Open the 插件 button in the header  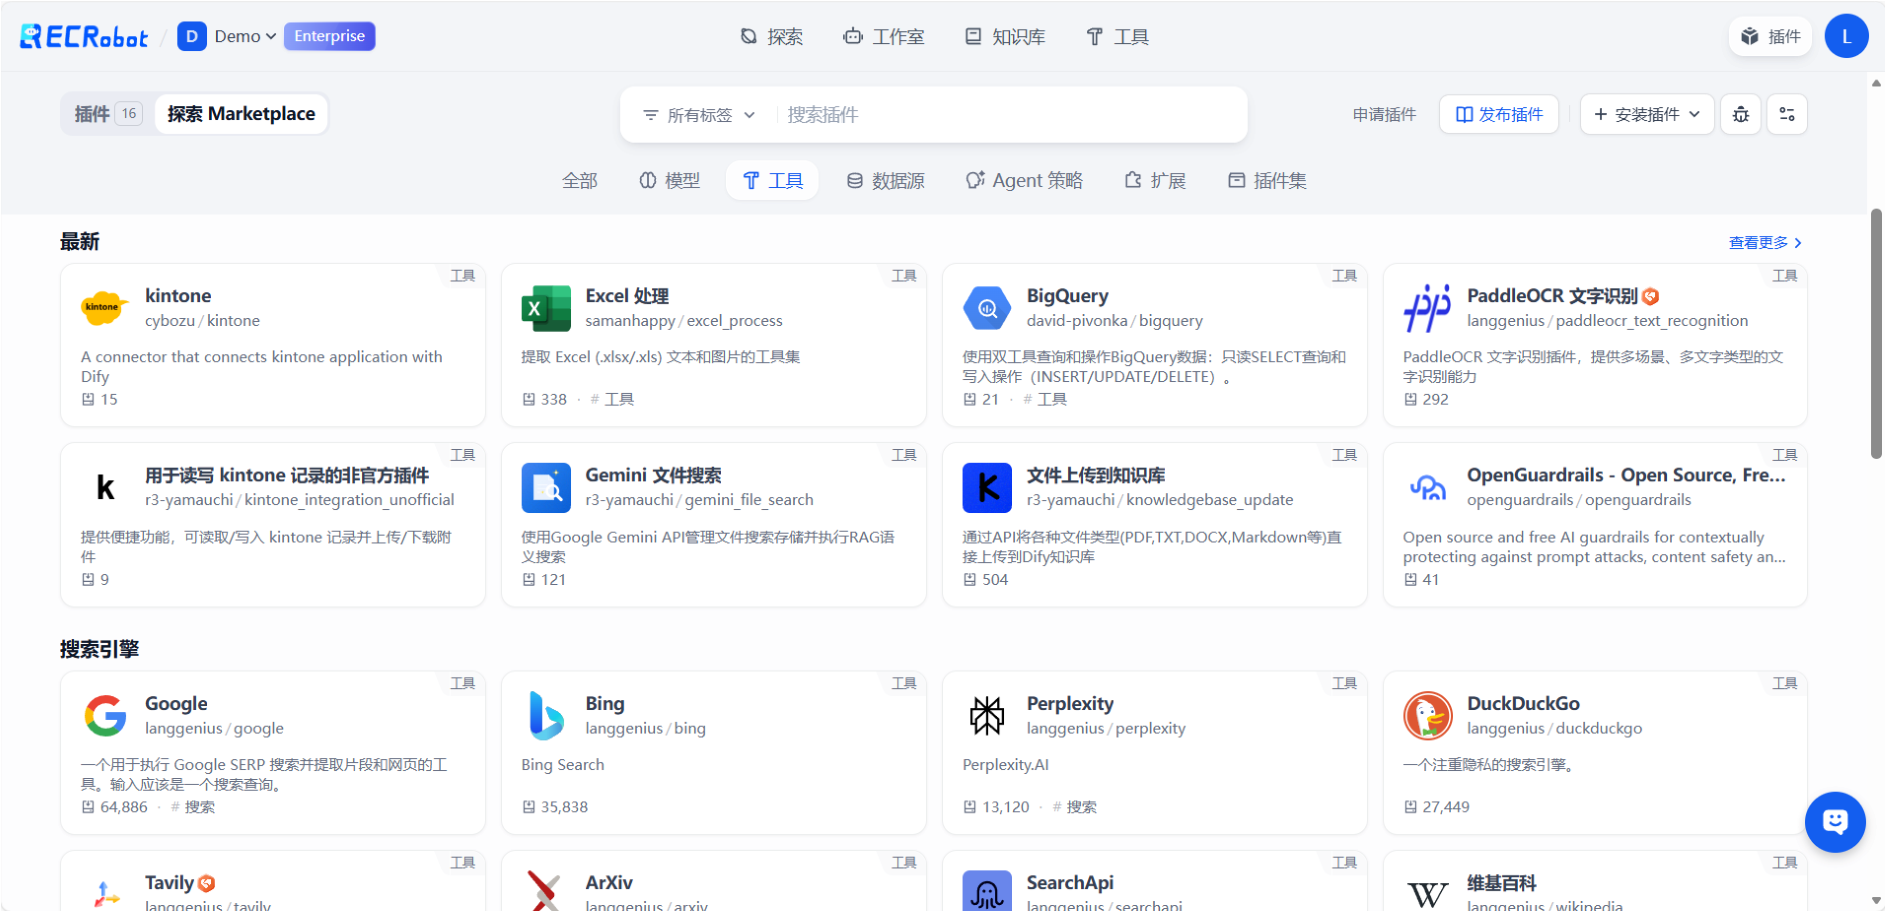pos(1770,37)
